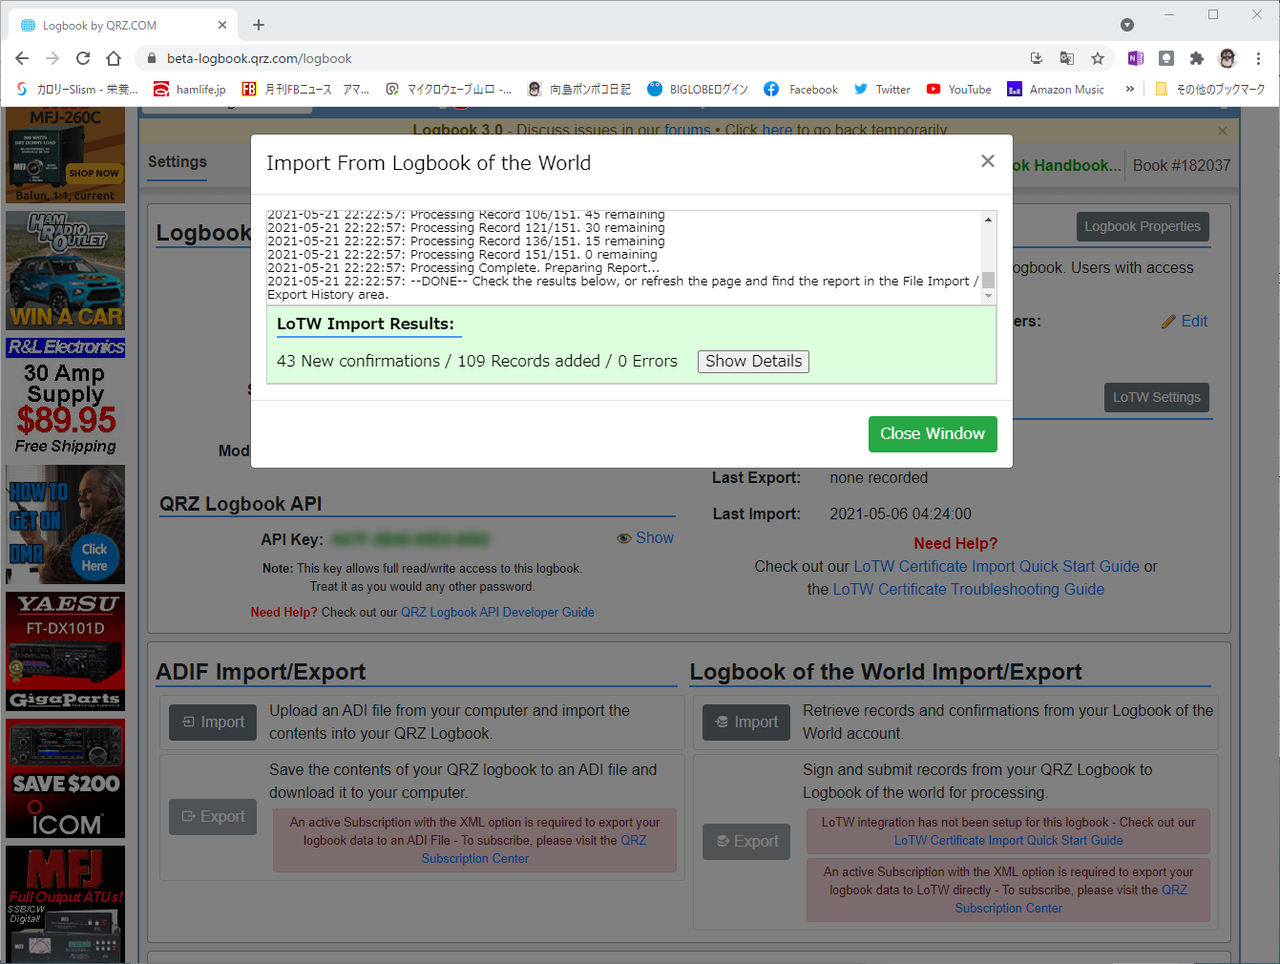Click the How To Get On DMR ad

click(66, 524)
